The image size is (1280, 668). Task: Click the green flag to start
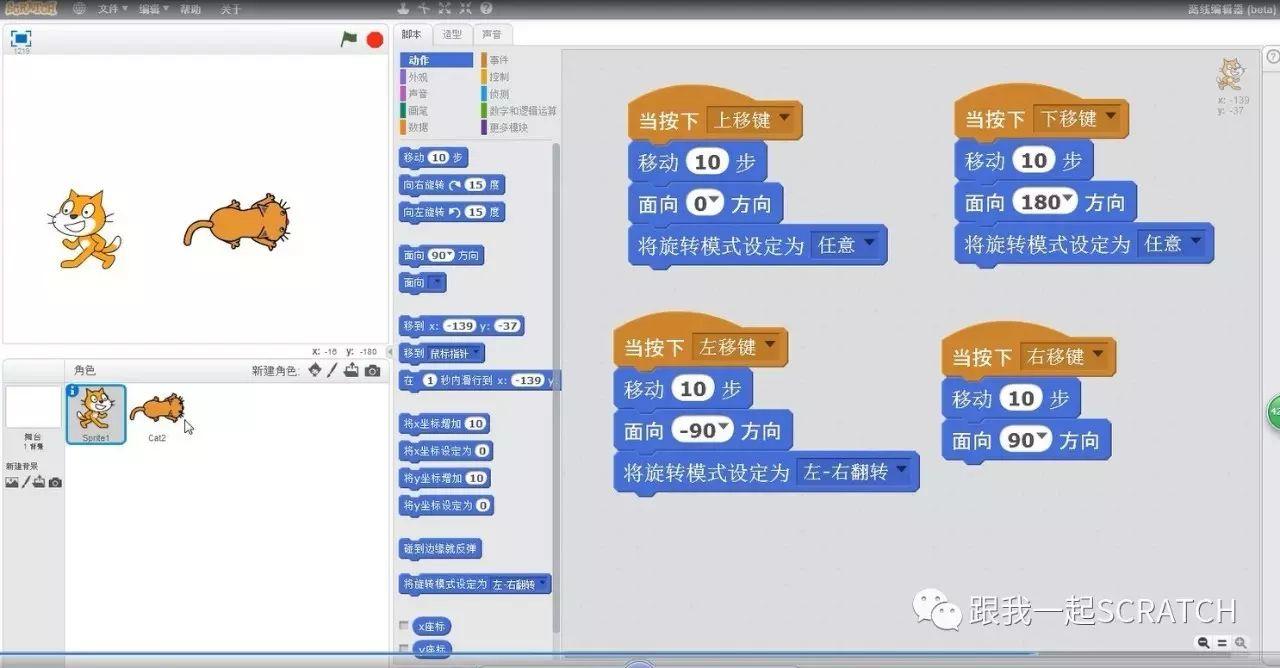tap(348, 39)
